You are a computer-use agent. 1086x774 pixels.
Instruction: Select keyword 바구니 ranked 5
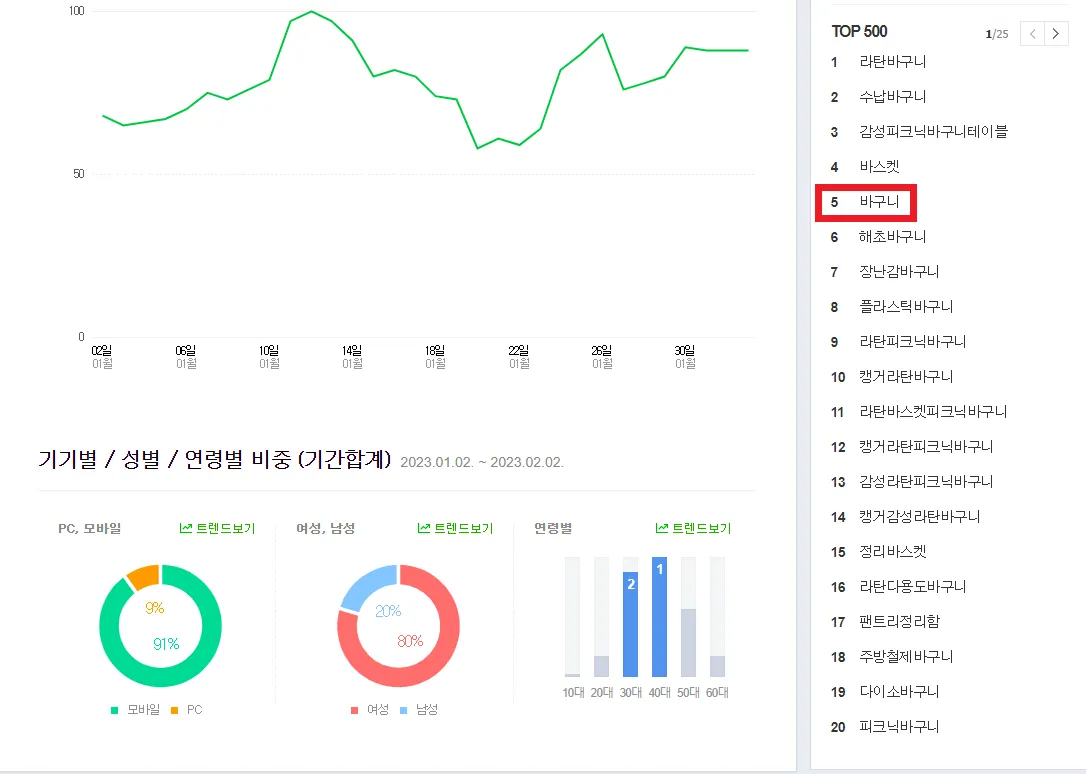tap(880, 201)
